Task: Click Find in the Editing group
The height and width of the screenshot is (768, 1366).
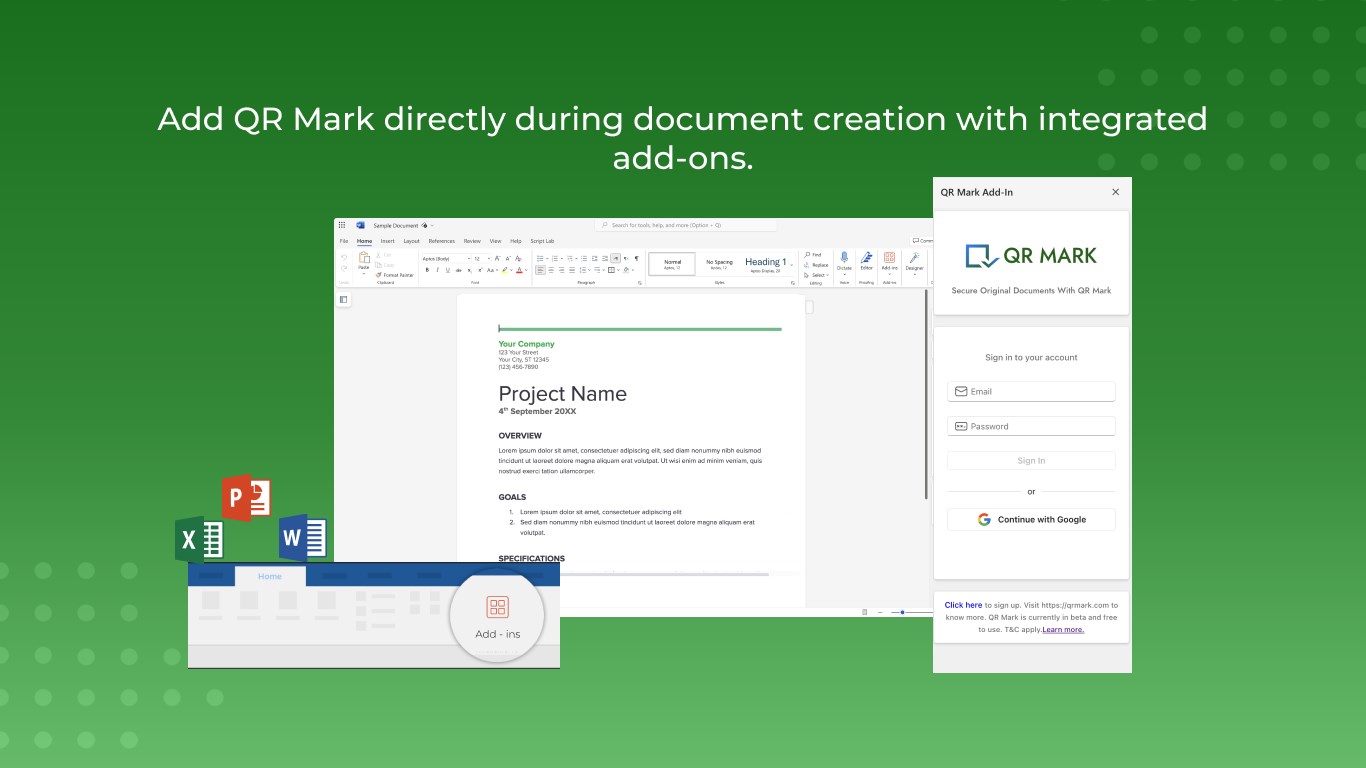Action: pyautogui.click(x=813, y=255)
